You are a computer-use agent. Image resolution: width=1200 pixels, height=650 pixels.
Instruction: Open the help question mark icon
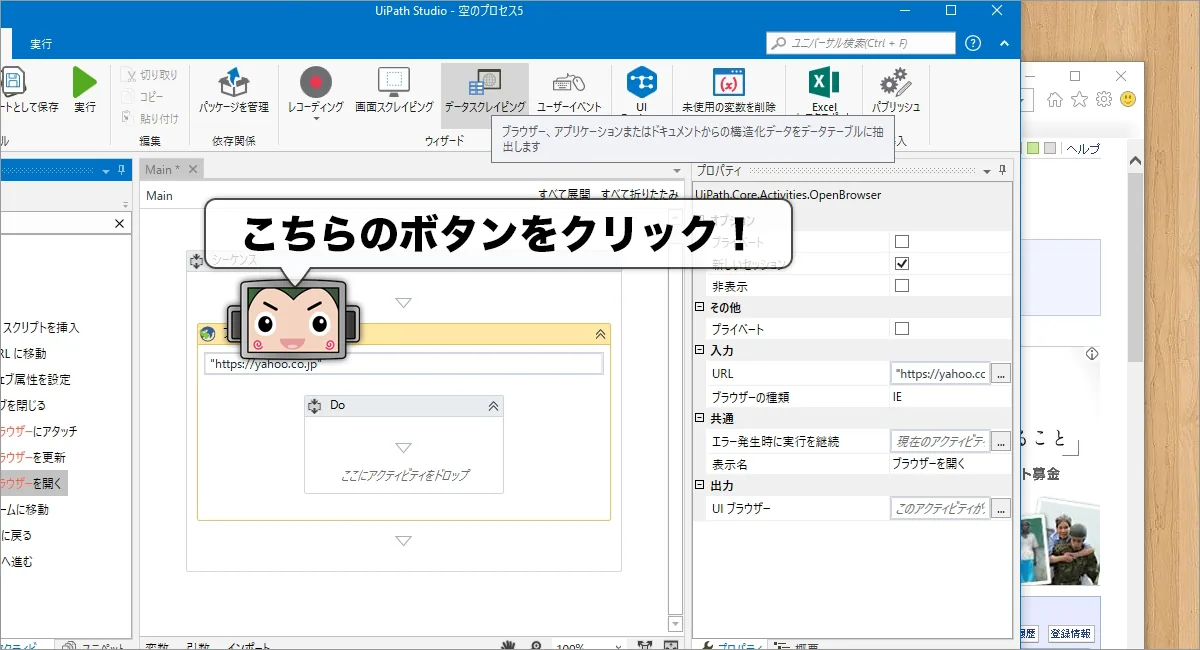coord(973,43)
